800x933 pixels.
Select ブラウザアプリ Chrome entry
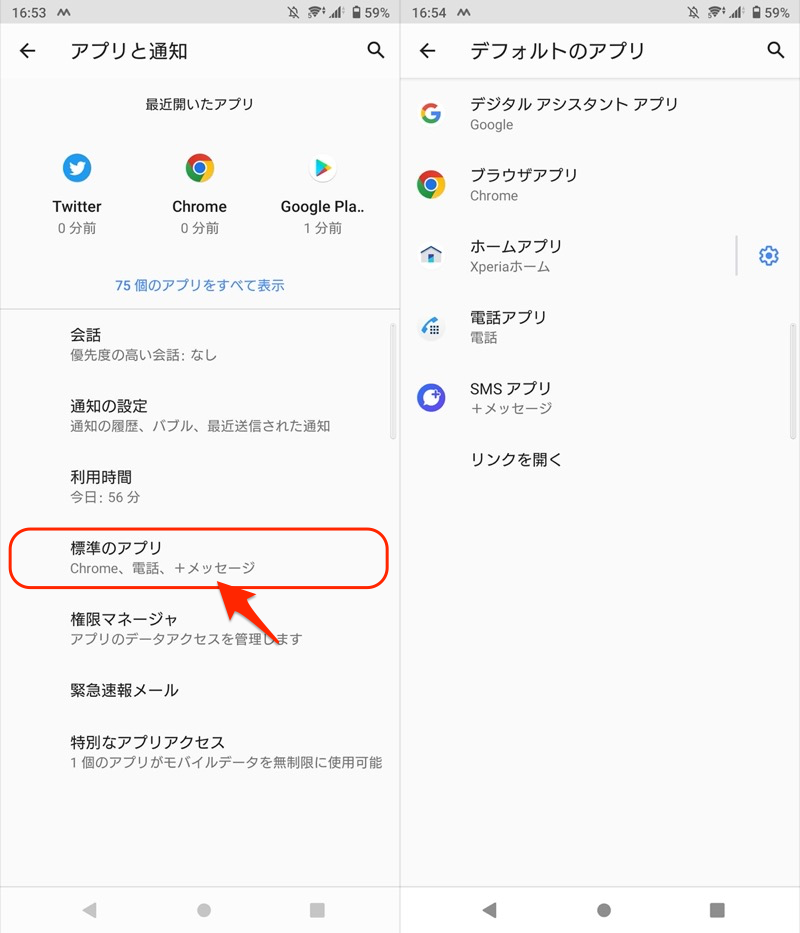pyautogui.click(x=600, y=184)
